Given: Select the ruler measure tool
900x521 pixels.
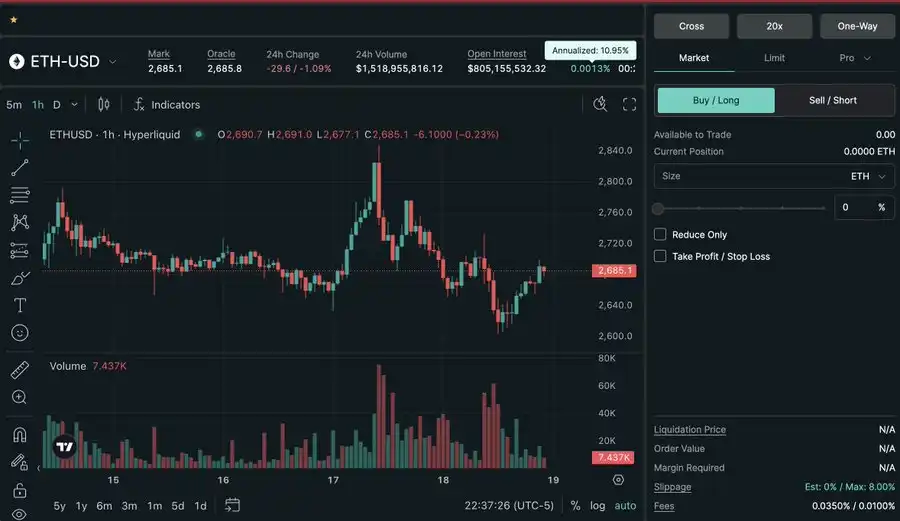Looking at the screenshot, I should click(20, 371).
